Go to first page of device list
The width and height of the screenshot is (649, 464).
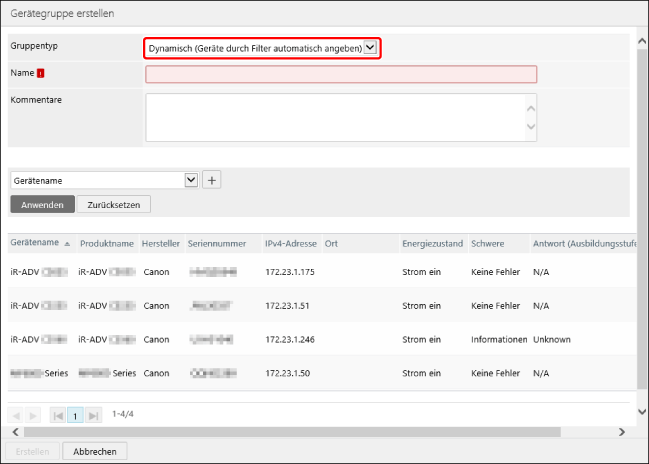point(58,414)
